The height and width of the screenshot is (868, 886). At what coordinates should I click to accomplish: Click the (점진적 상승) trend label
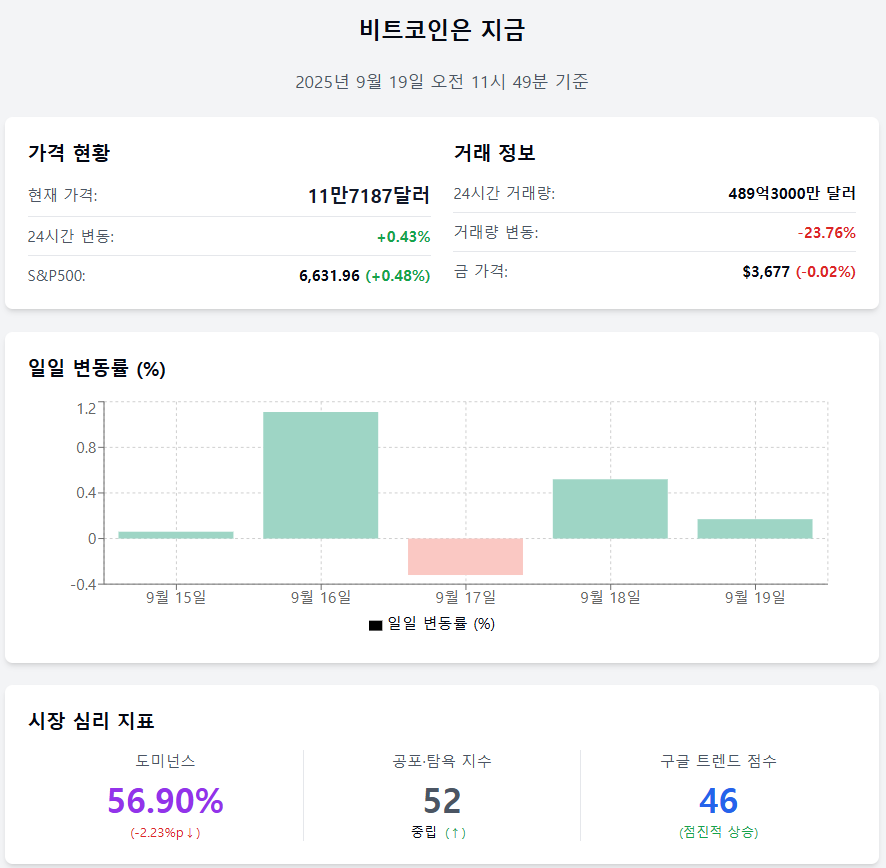(x=718, y=832)
